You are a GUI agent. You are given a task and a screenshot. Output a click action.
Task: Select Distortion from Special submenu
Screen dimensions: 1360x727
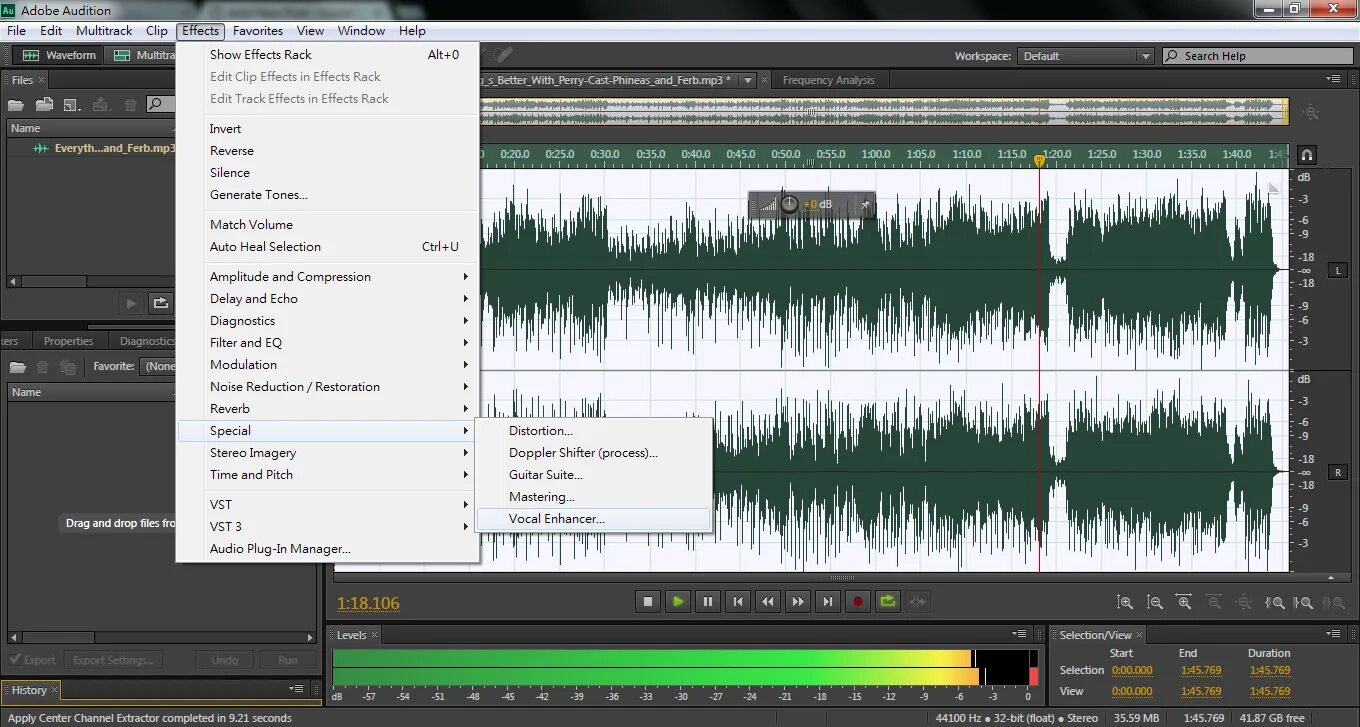tap(594, 430)
